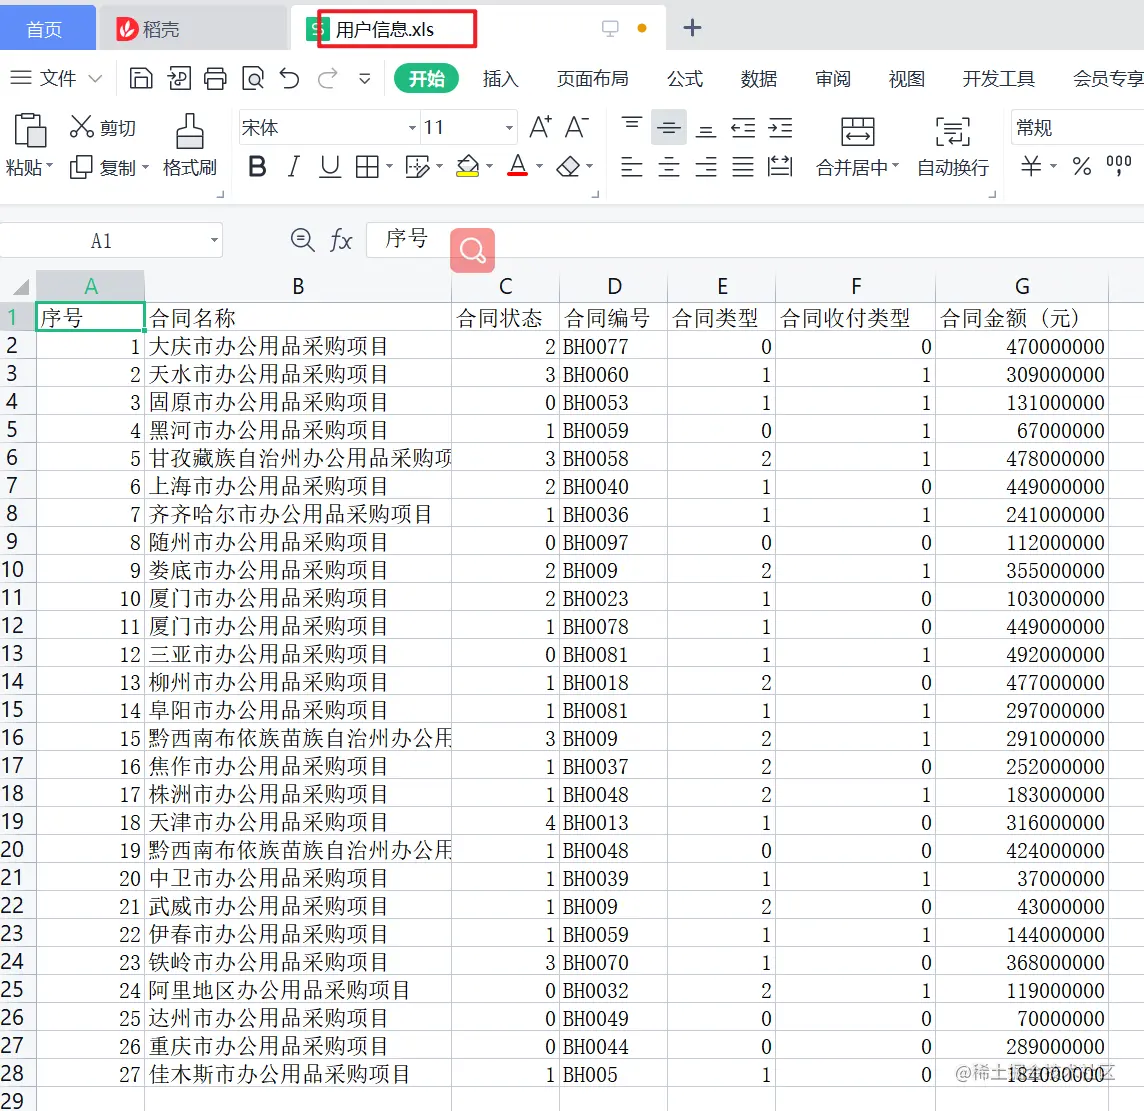Open the 数据 ribbon tab
The height and width of the screenshot is (1111, 1144).
(759, 78)
